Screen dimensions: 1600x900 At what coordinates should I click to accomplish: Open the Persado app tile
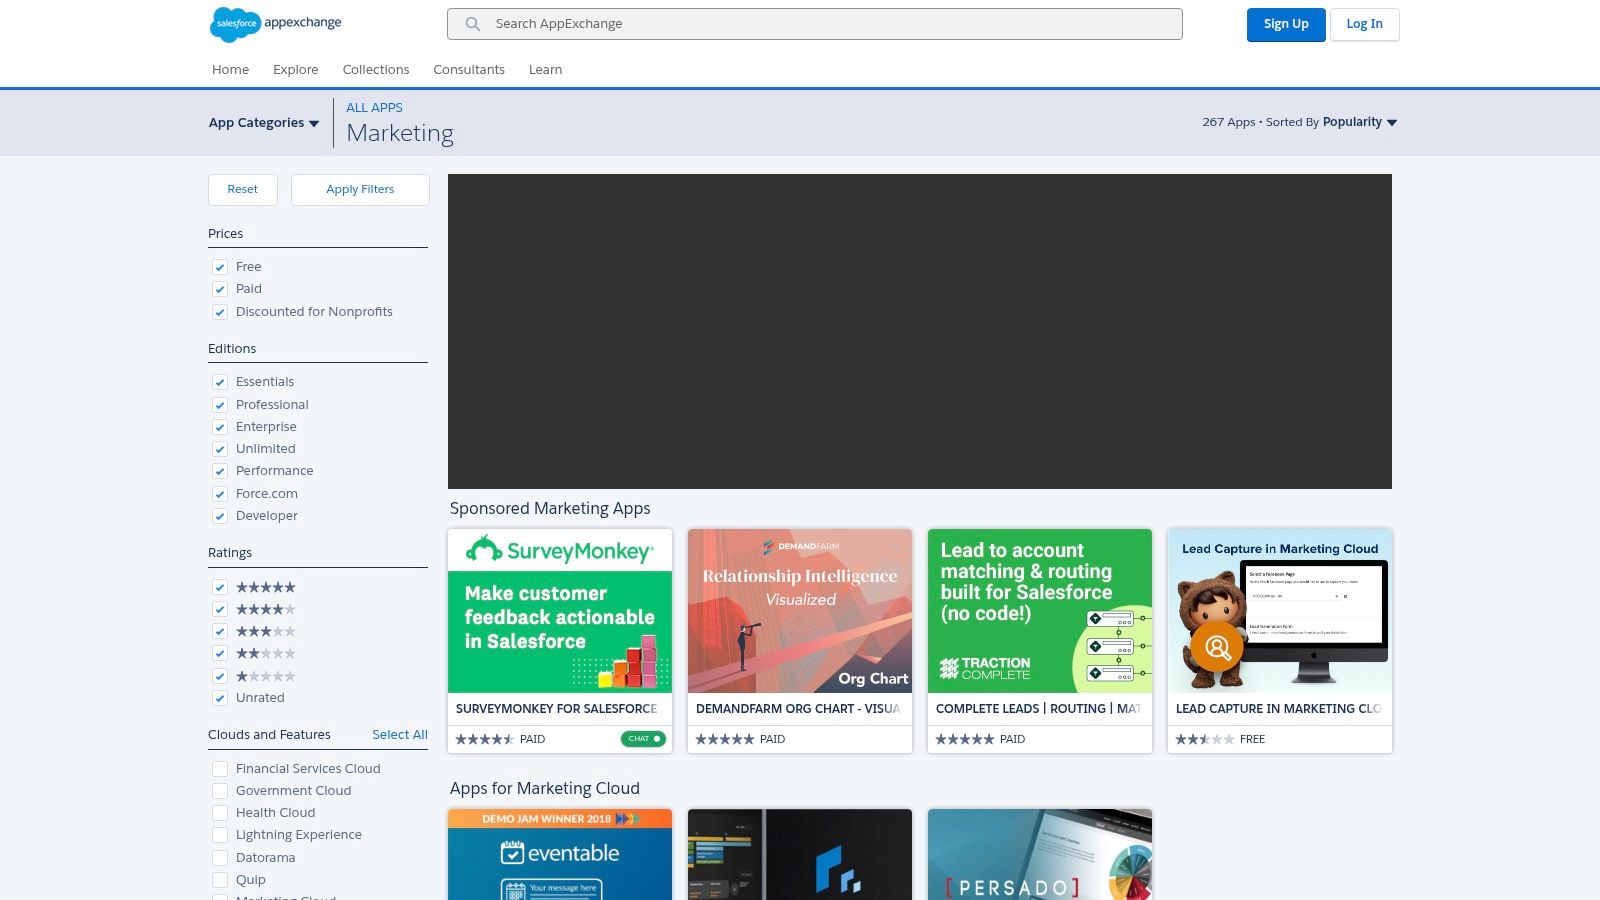[x=1040, y=855]
